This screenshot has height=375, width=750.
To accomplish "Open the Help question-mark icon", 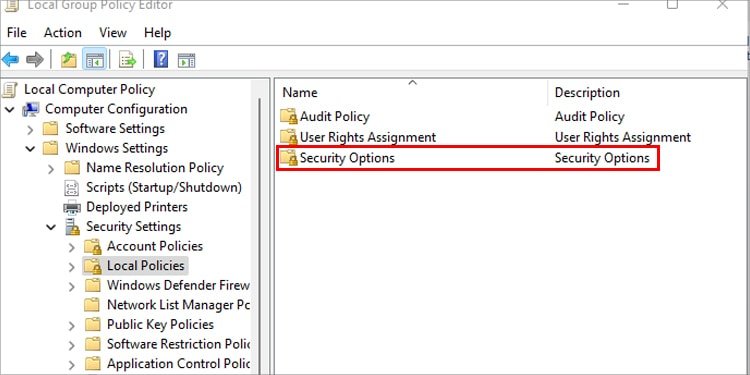I will click(161, 60).
